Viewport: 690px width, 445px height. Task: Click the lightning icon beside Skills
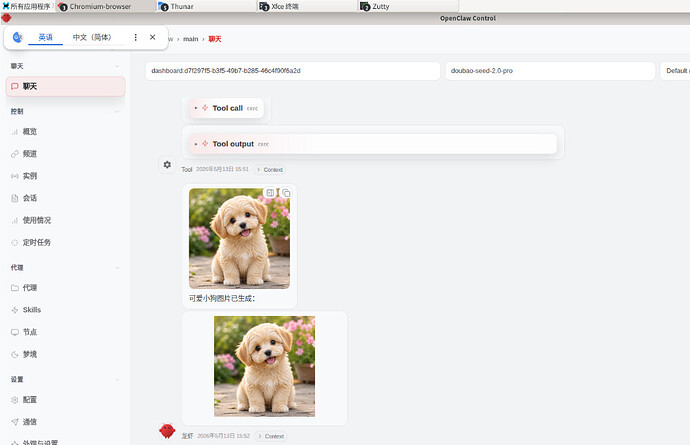[15, 310]
